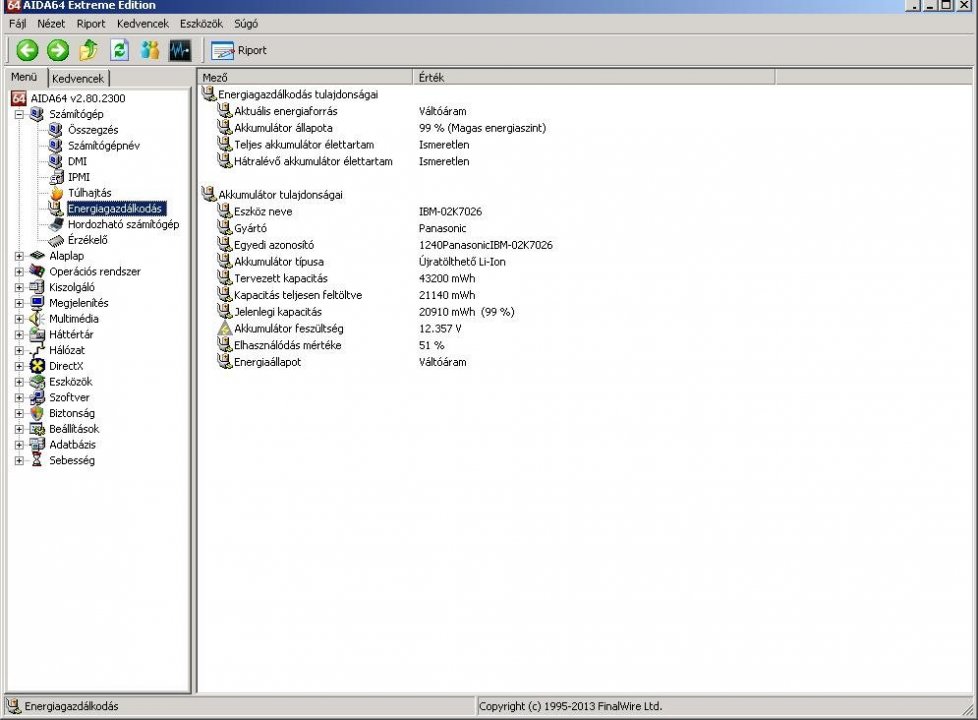Click the Alaplap motherboard icon

point(37,256)
